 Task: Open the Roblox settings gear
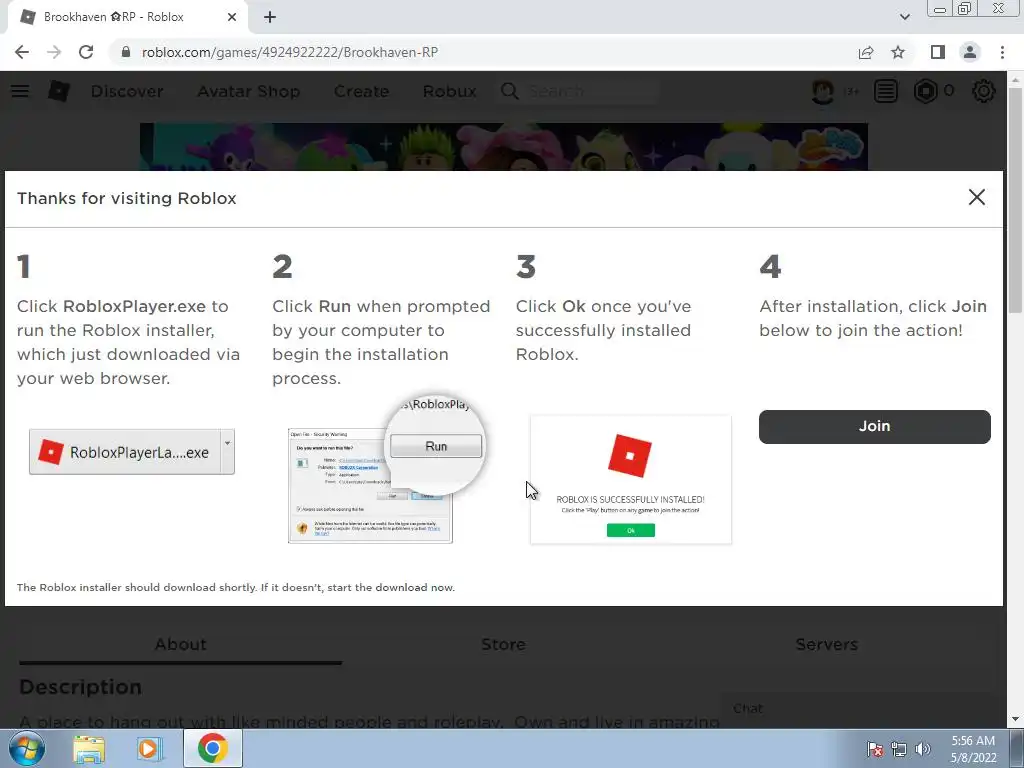coord(984,91)
